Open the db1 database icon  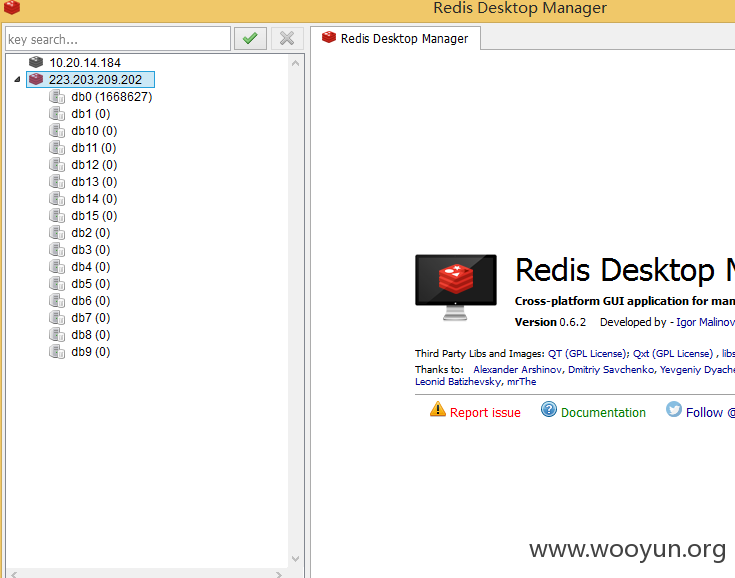point(57,113)
